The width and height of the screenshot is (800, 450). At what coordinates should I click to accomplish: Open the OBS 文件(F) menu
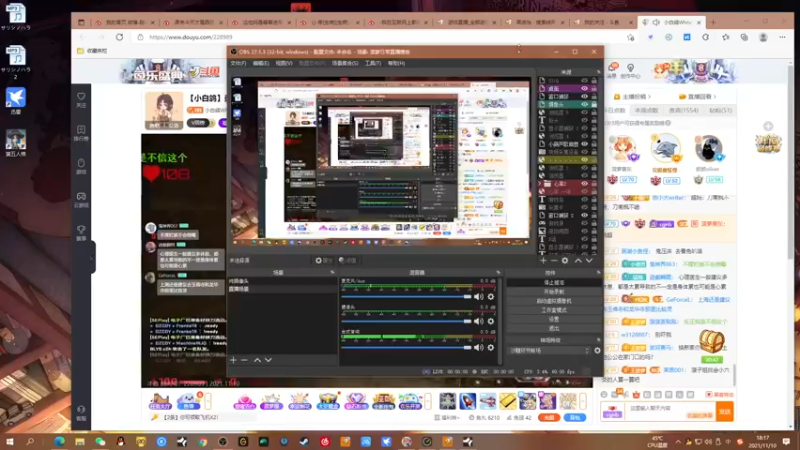coord(238,63)
